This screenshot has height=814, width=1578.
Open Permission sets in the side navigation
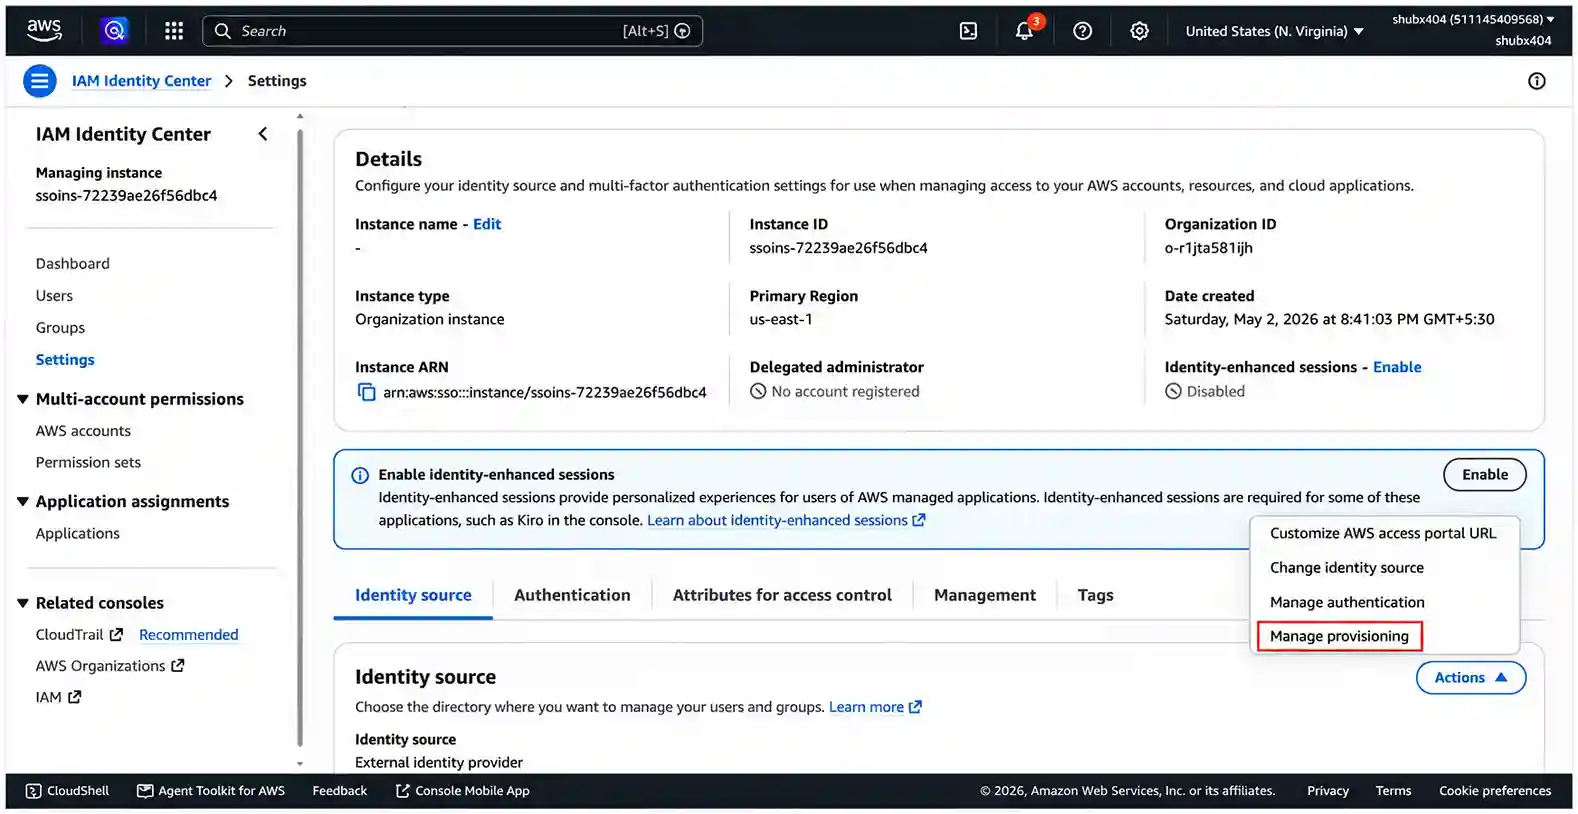pyautogui.click(x=88, y=462)
